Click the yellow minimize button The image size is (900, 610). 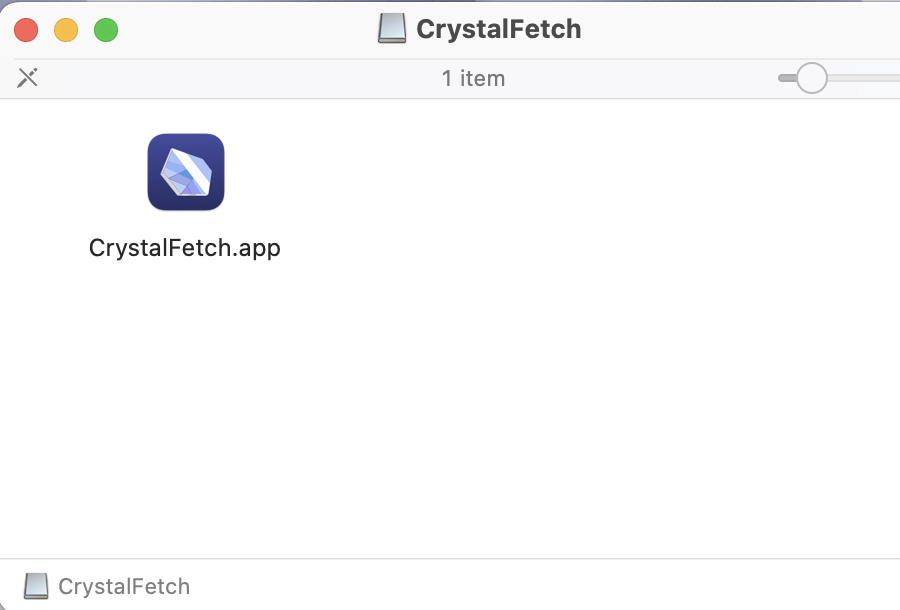[x=66, y=30]
